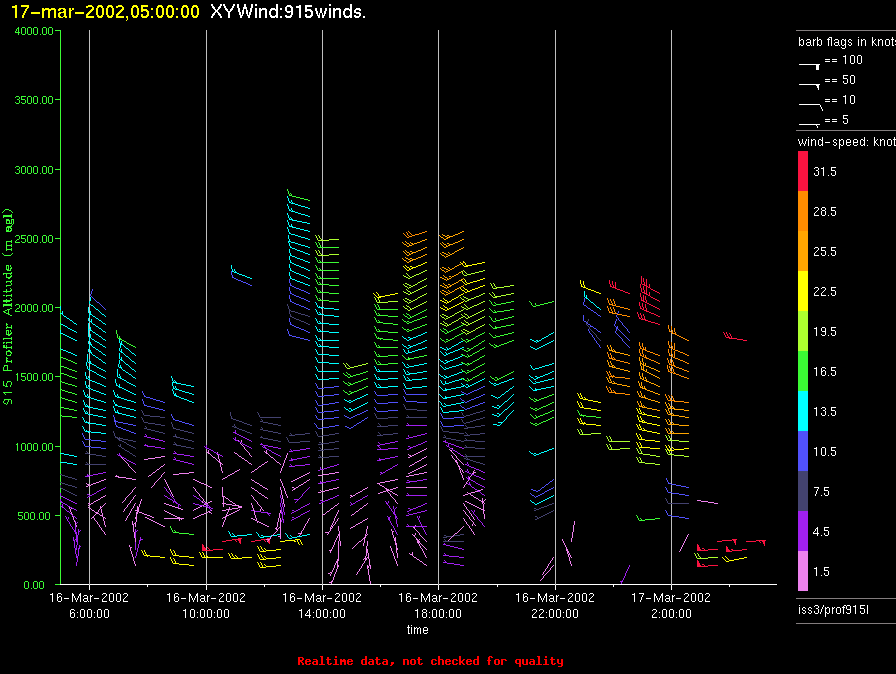Click the 31.5 wind-speed scale value
Viewport: 896px width, 674px height.
point(825,171)
